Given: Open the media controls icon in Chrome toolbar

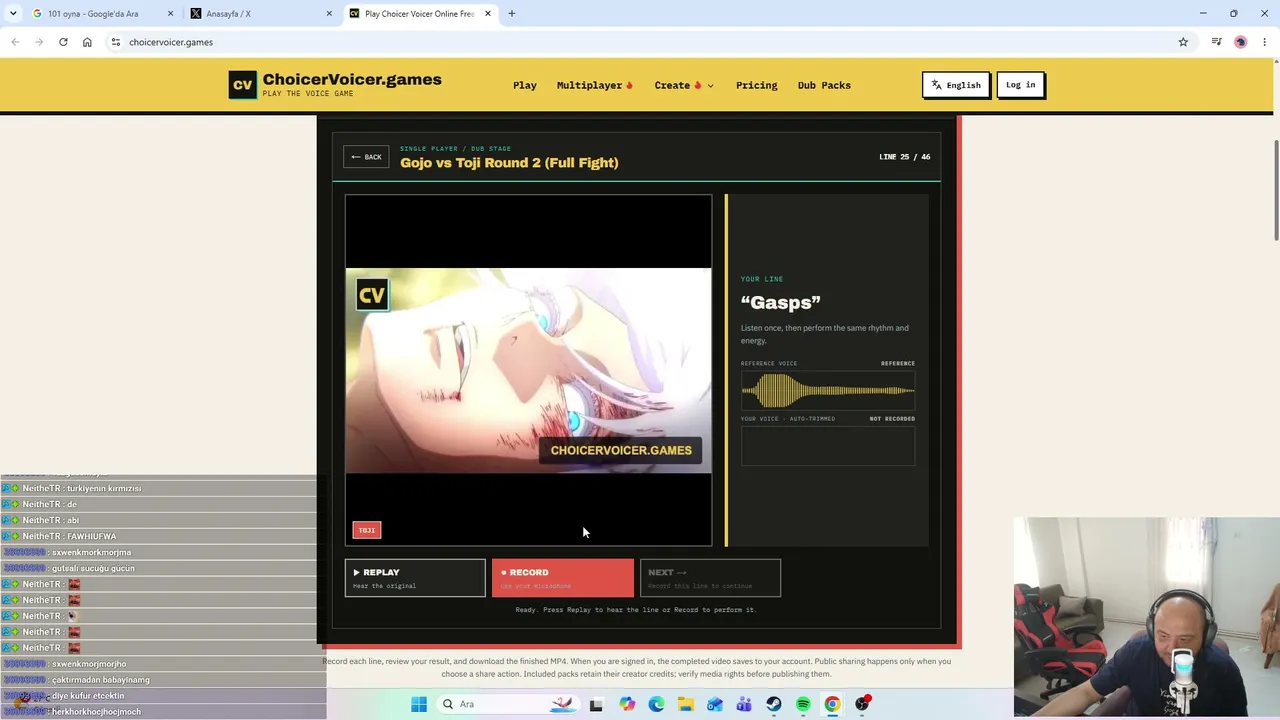Looking at the screenshot, I should pos(1216,42).
